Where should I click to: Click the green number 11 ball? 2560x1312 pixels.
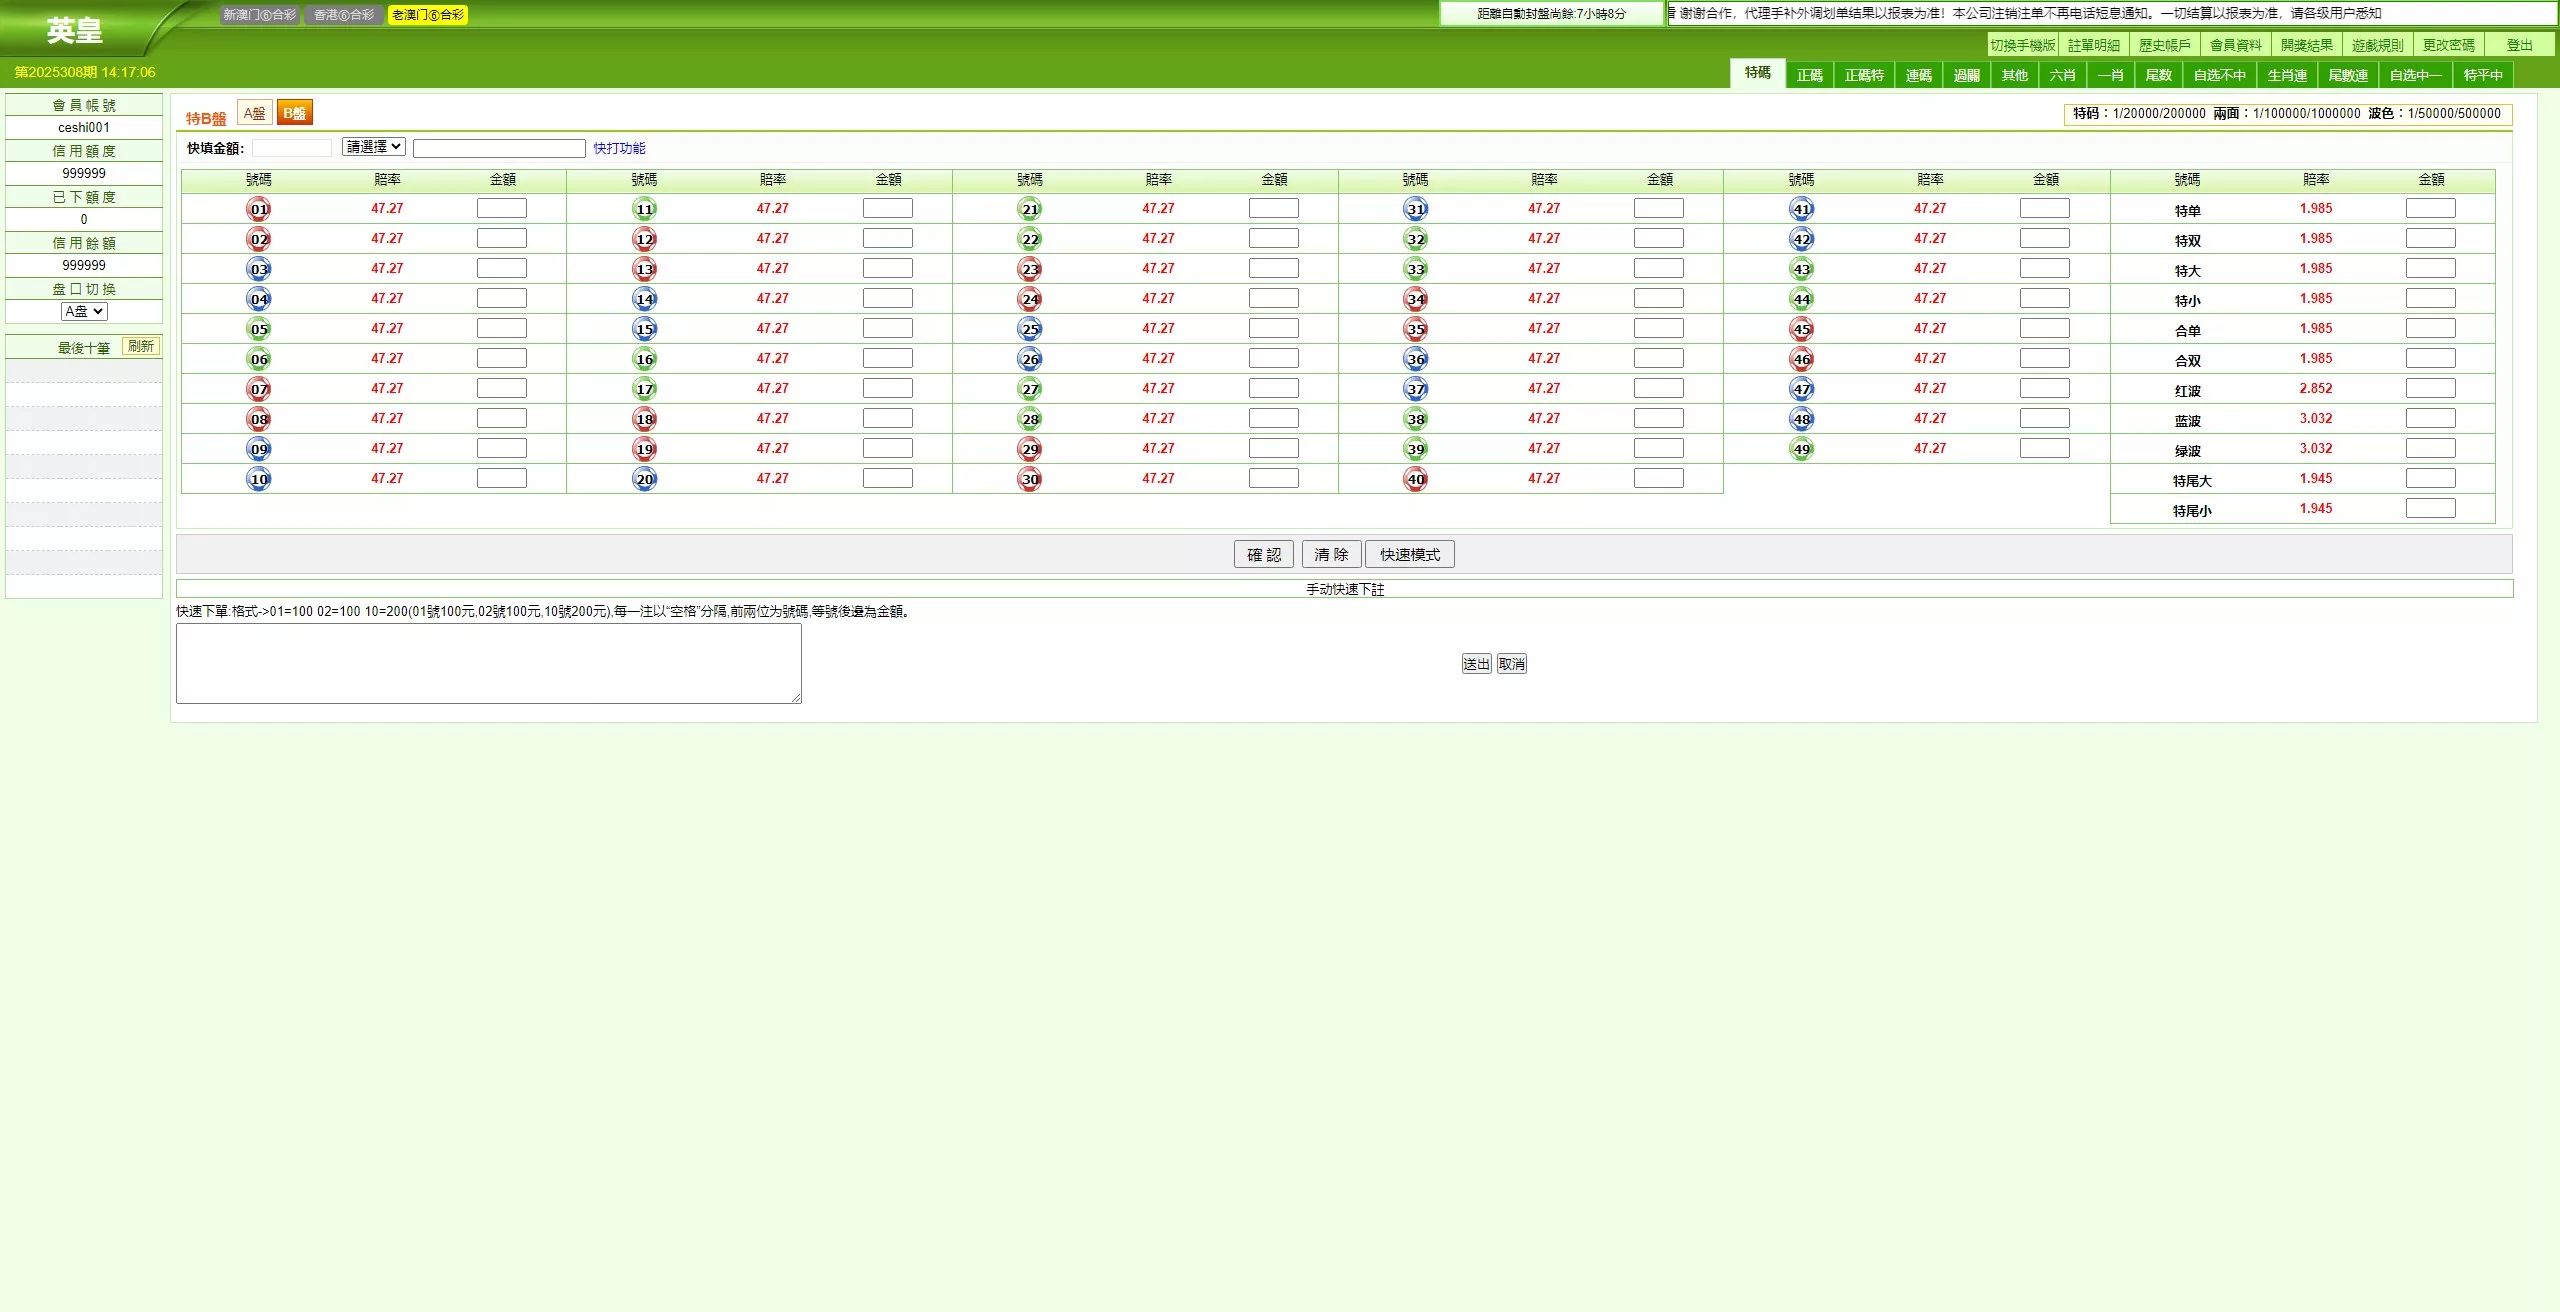[645, 209]
